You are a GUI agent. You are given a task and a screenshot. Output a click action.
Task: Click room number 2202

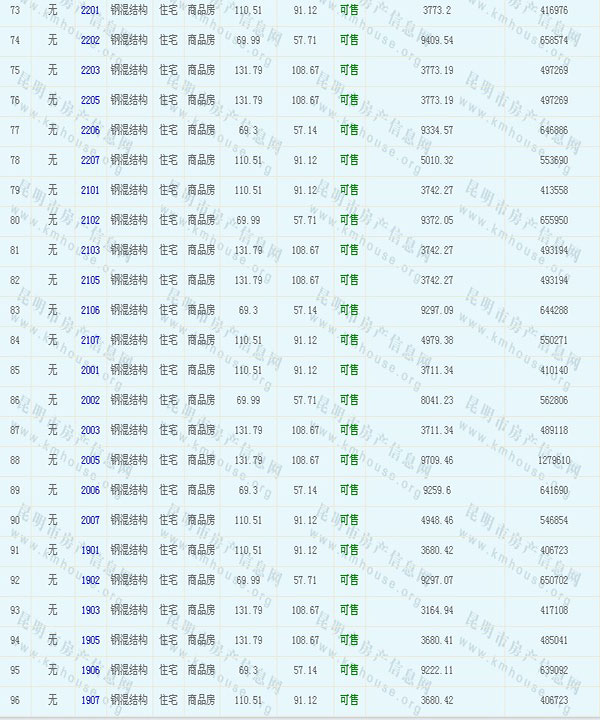point(90,40)
